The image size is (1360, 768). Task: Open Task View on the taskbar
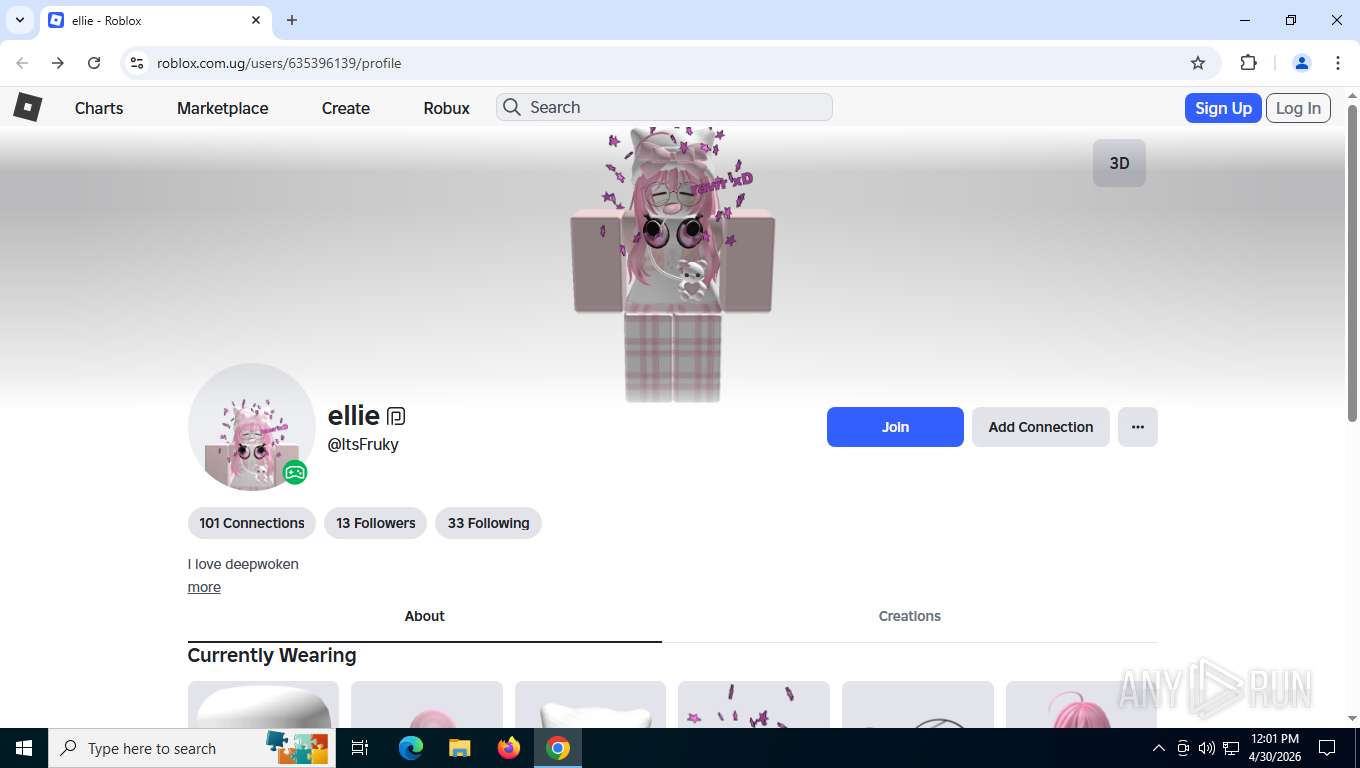(360, 748)
